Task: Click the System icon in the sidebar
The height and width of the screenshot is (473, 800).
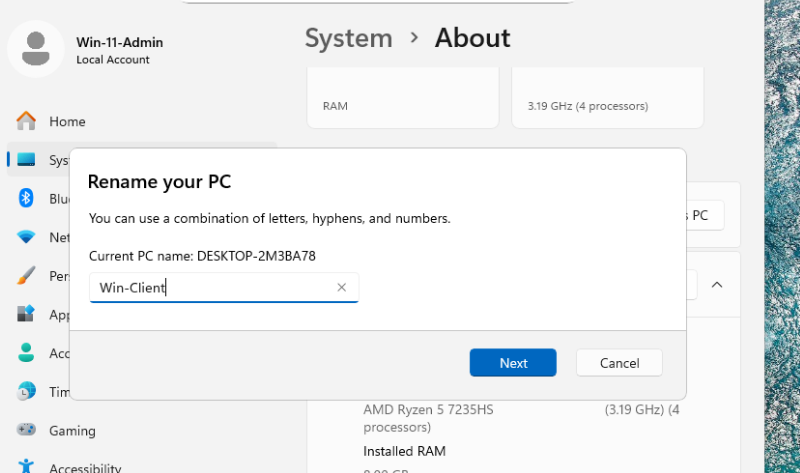Action: click(x=27, y=160)
